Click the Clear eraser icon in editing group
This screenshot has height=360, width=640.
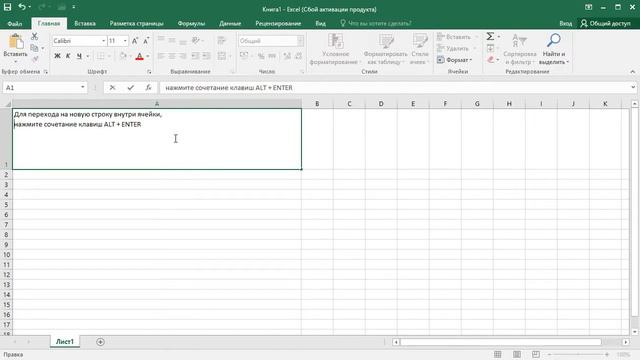click(491, 60)
